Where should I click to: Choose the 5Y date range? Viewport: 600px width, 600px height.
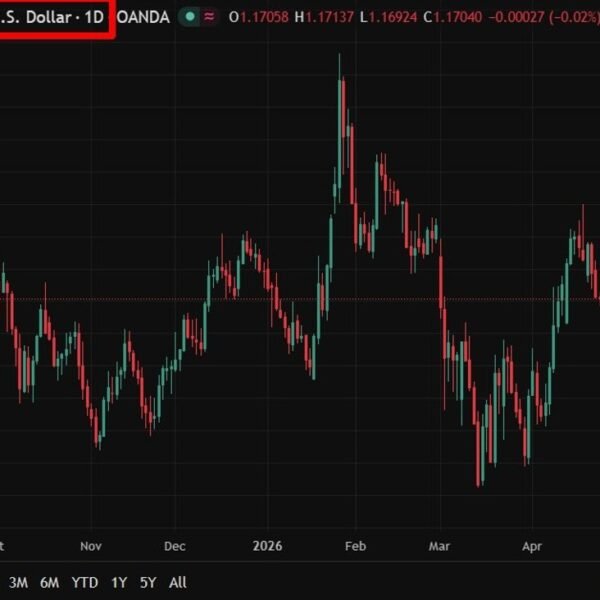[x=148, y=583]
